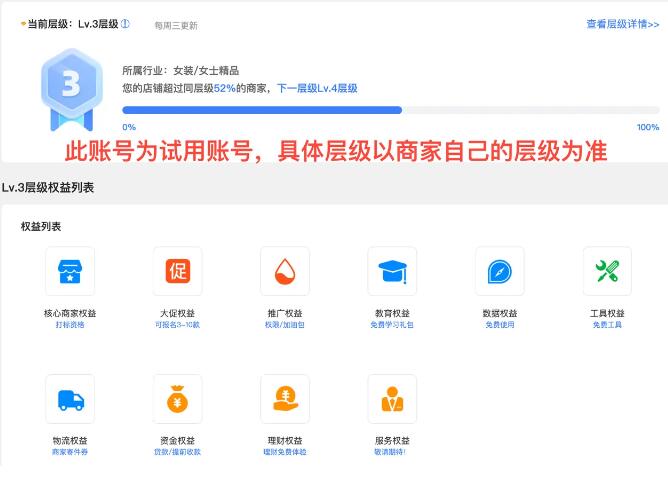668x482 pixels.
Task: Click the orange 促 大促权益 icon
Action: click(x=178, y=271)
